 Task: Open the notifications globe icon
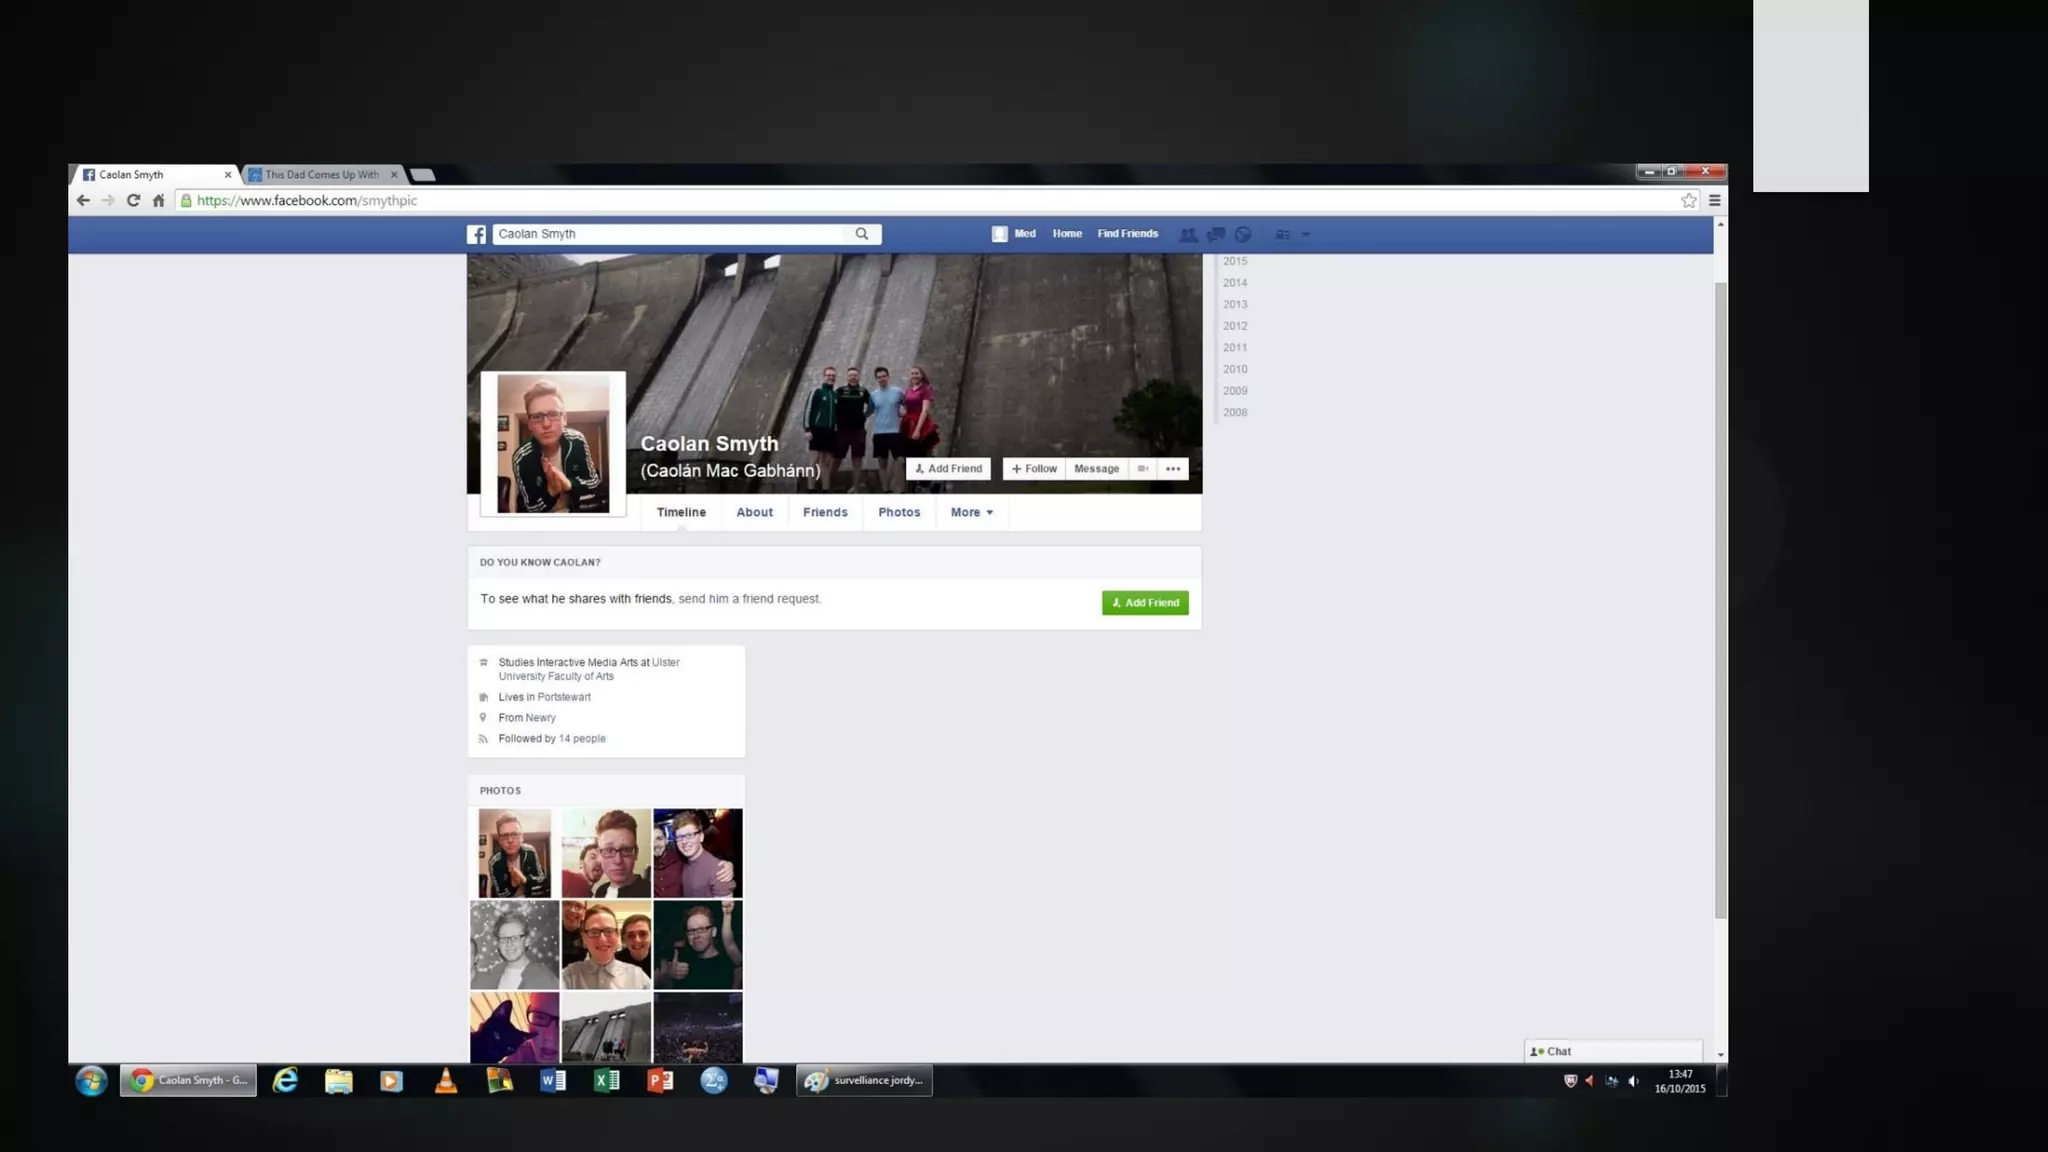click(1243, 234)
